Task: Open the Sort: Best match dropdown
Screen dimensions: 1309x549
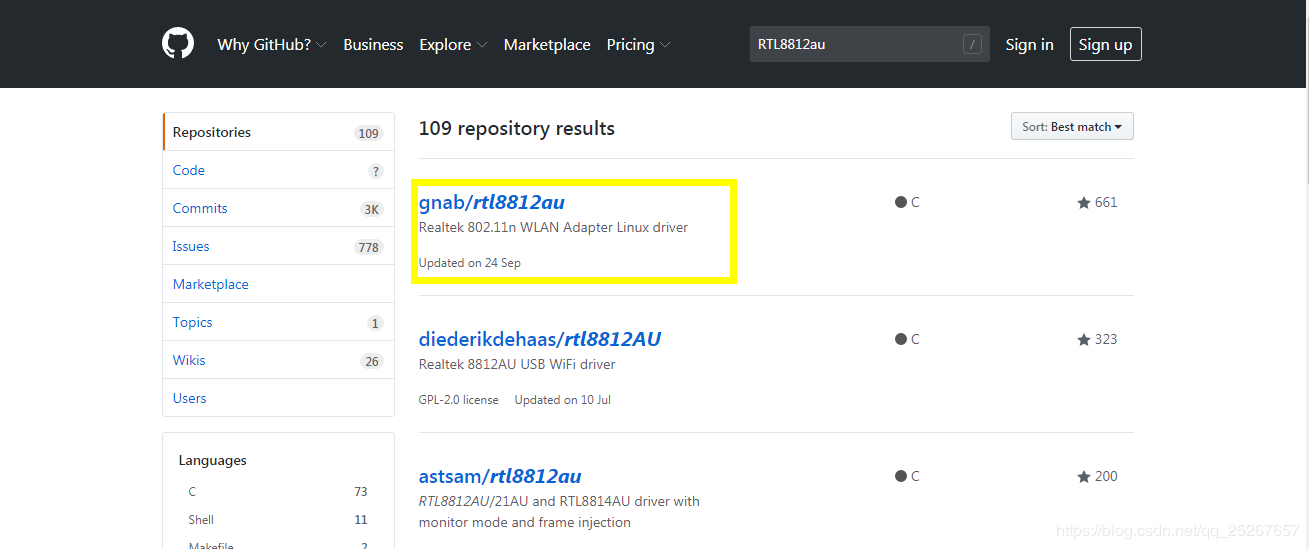Action: [1072, 127]
